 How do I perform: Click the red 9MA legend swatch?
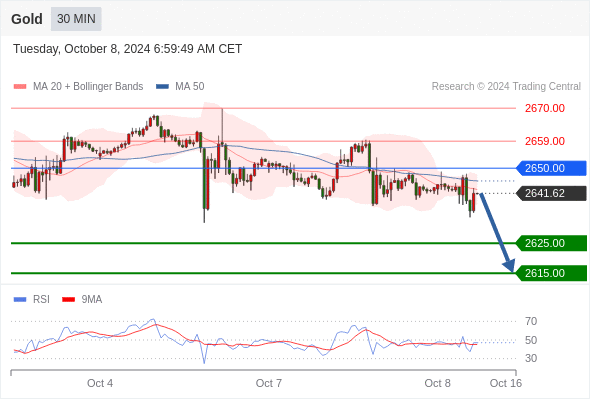click(x=68, y=300)
